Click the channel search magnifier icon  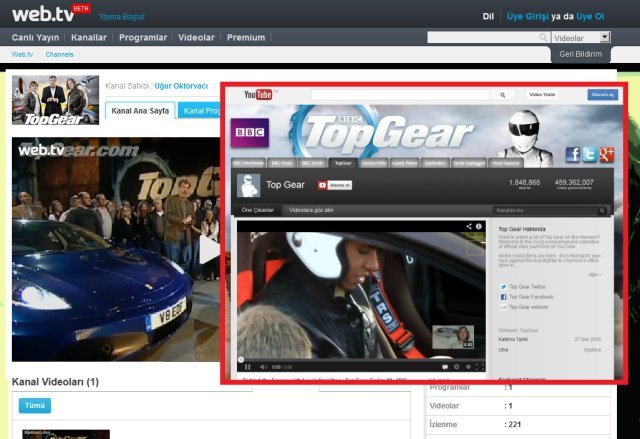[602, 211]
